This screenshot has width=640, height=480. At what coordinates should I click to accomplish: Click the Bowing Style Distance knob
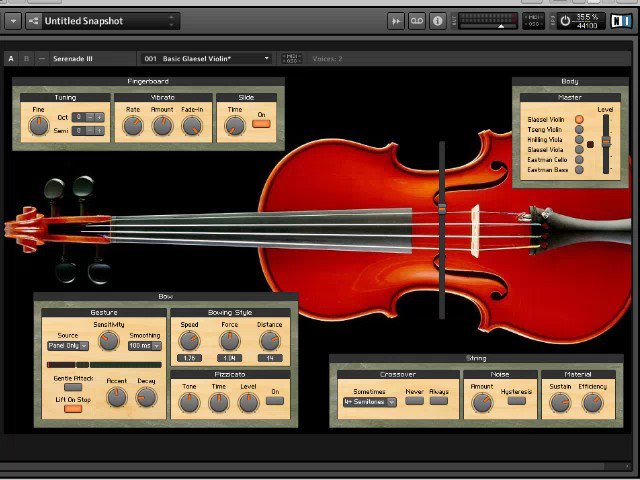coord(270,340)
